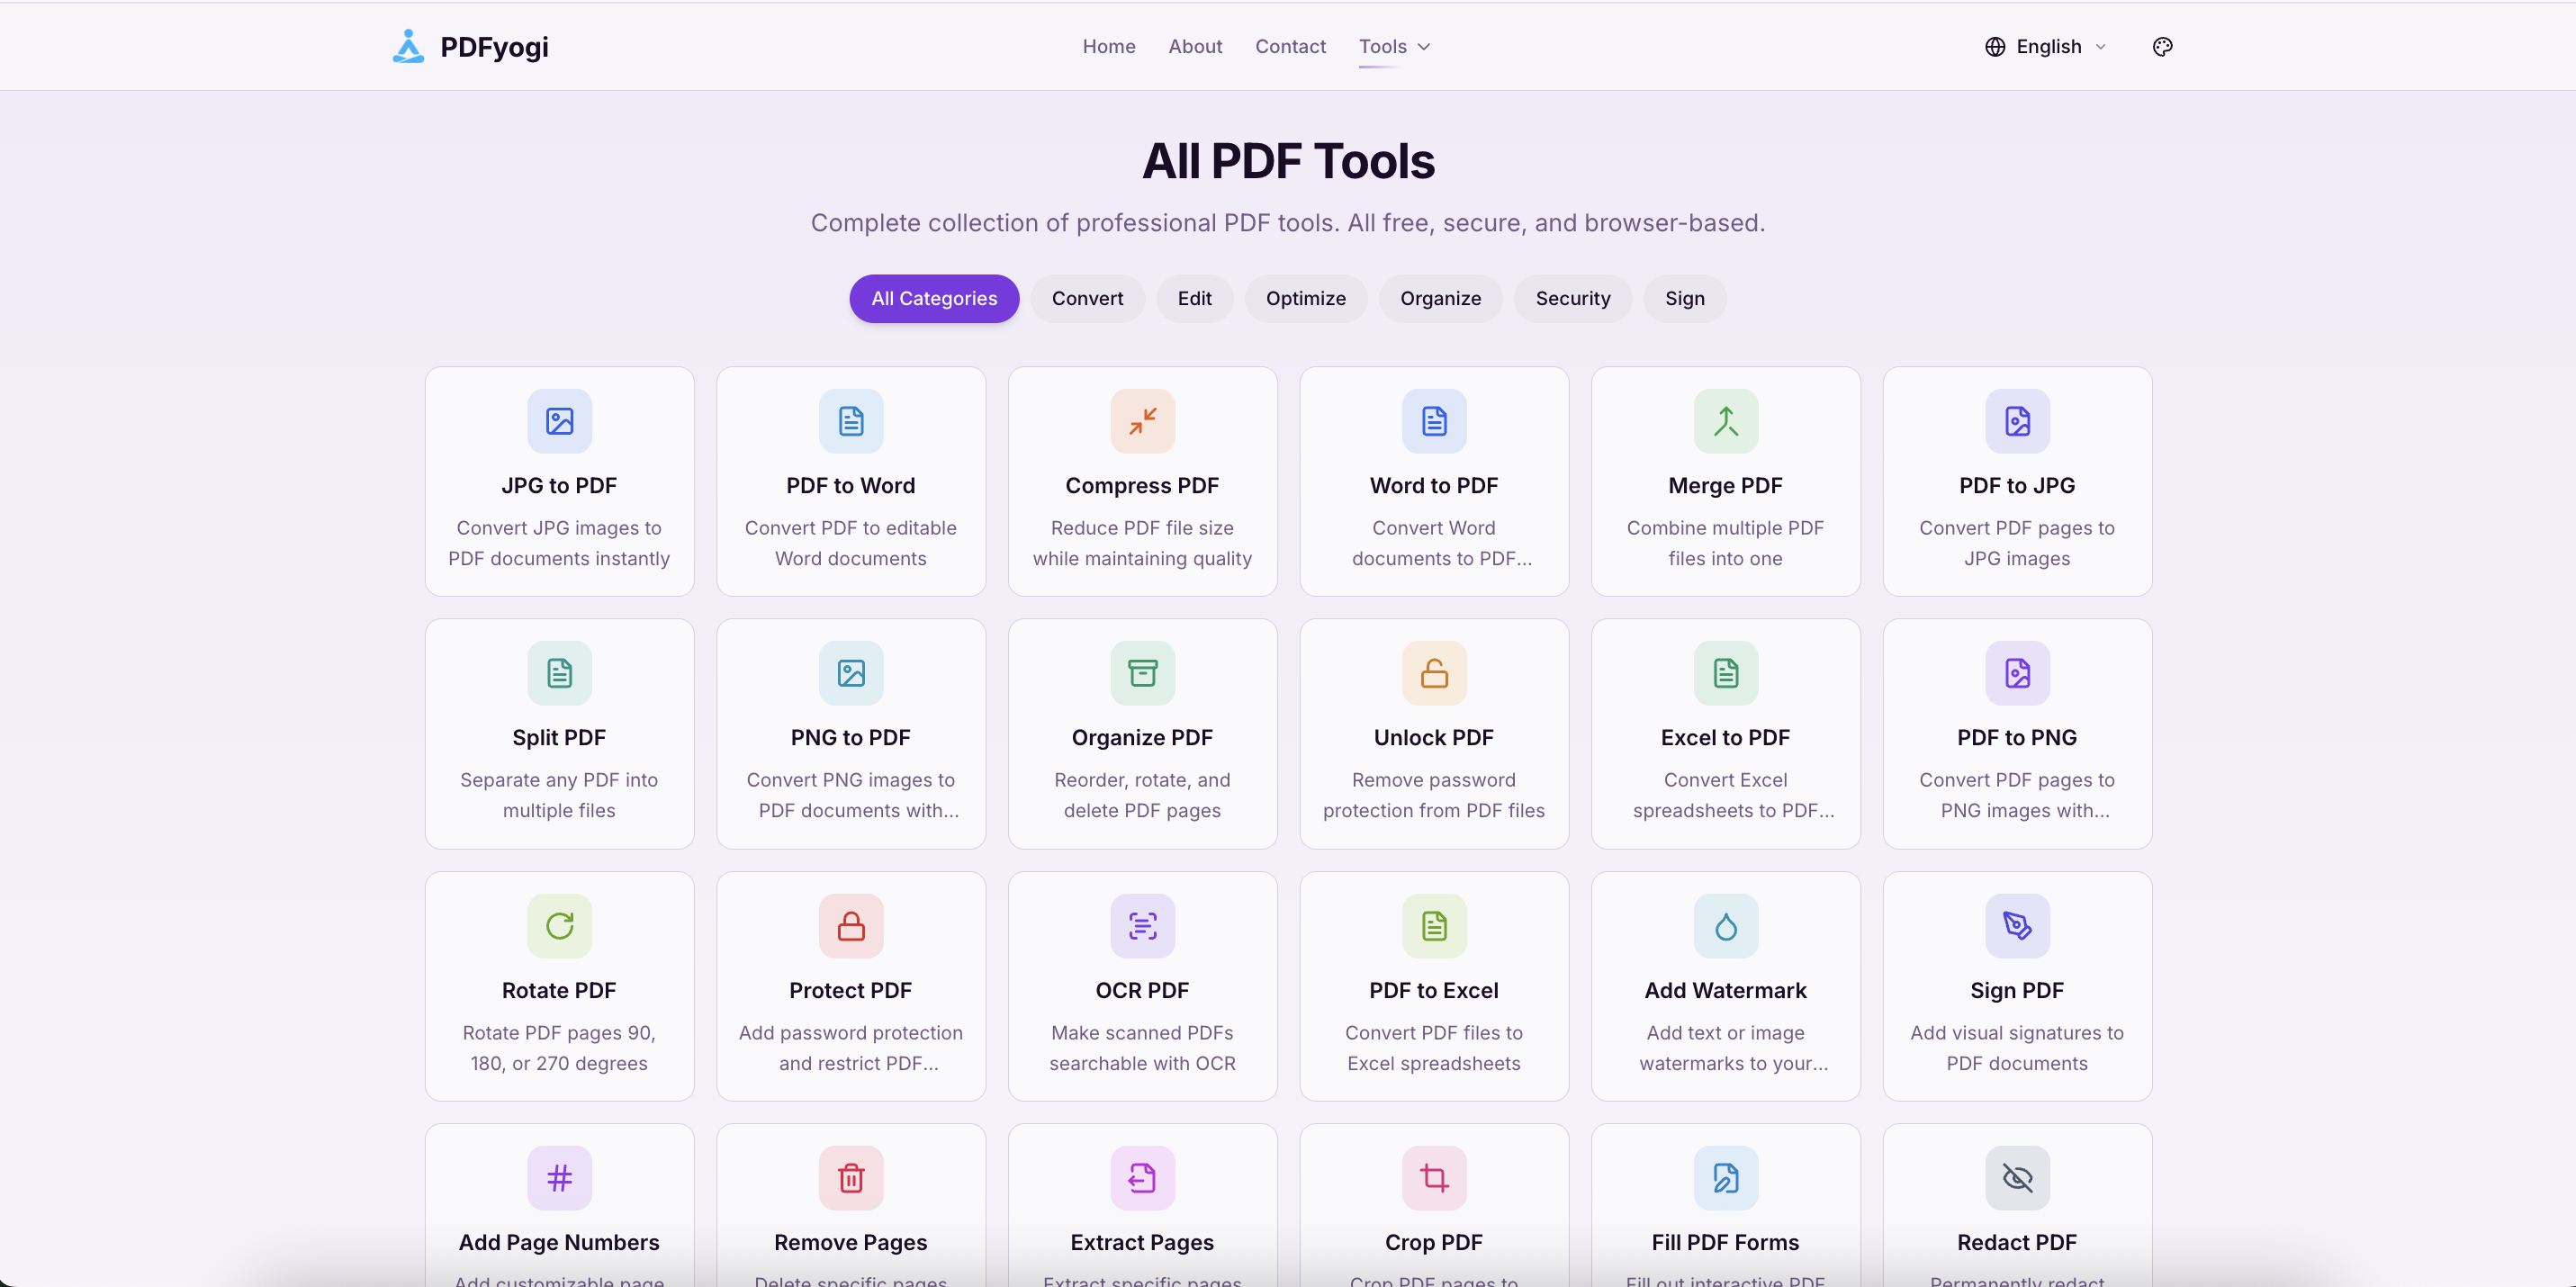Click the Add Watermark droplet icon
The width and height of the screenshot is (2576, 1287).
[x=1725, y=926]
